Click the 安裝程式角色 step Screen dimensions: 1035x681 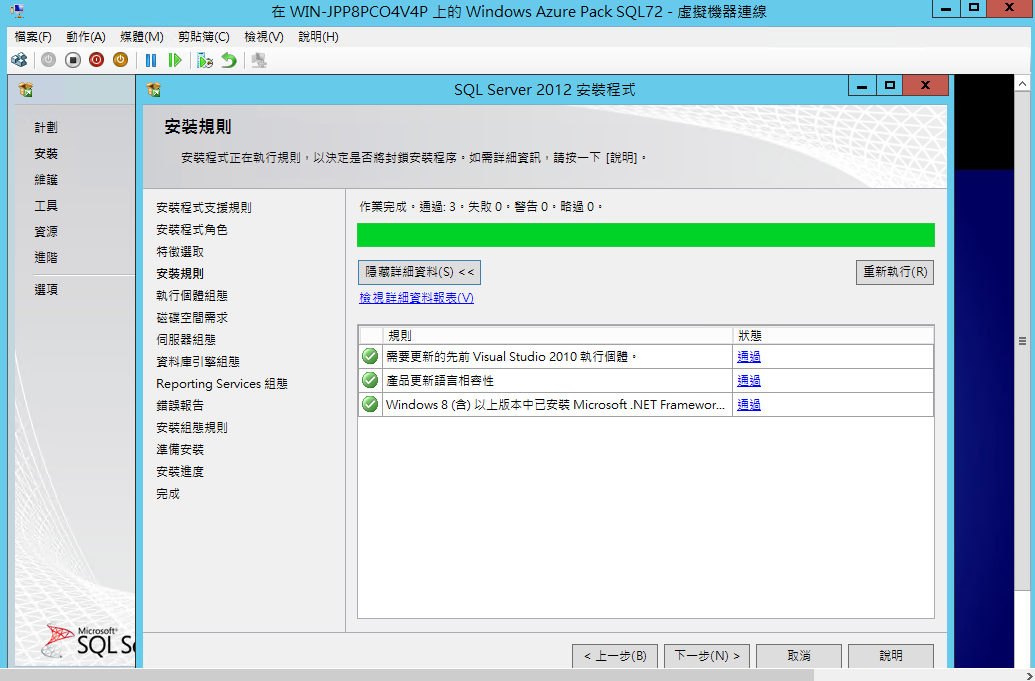click(x=192, y=230)
